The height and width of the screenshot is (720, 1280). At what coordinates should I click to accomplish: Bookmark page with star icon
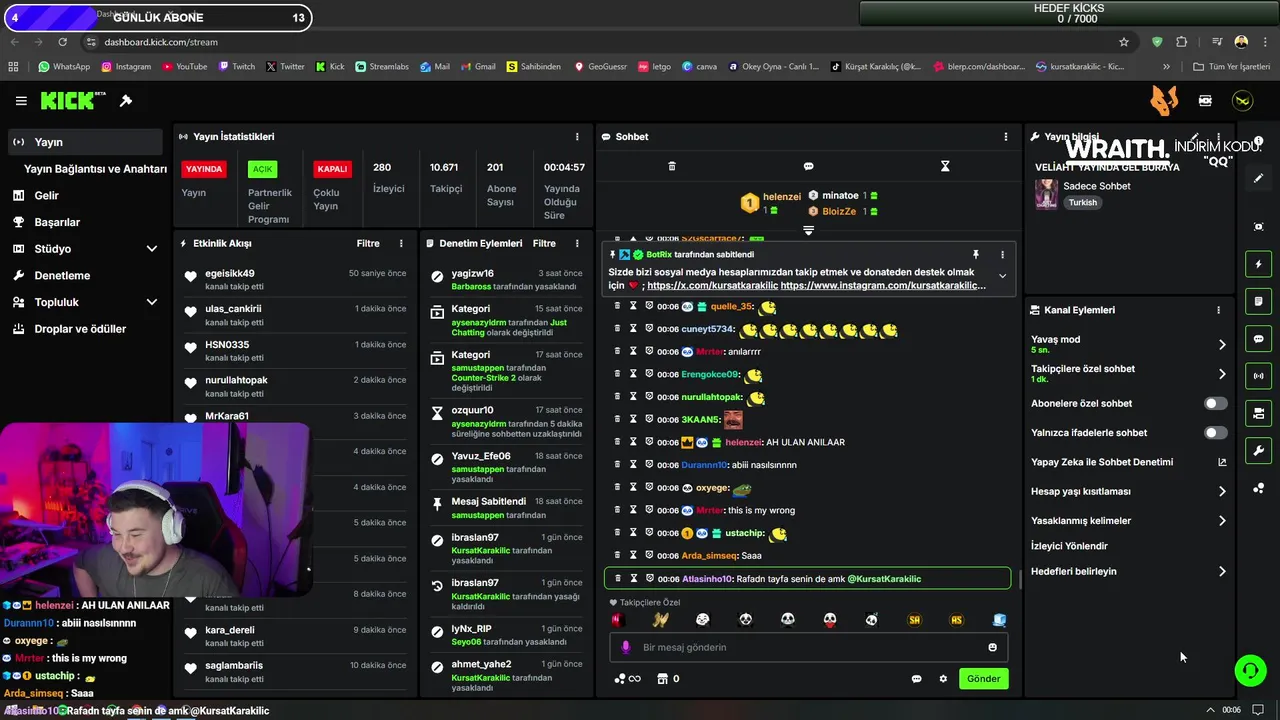point(1124,42)
